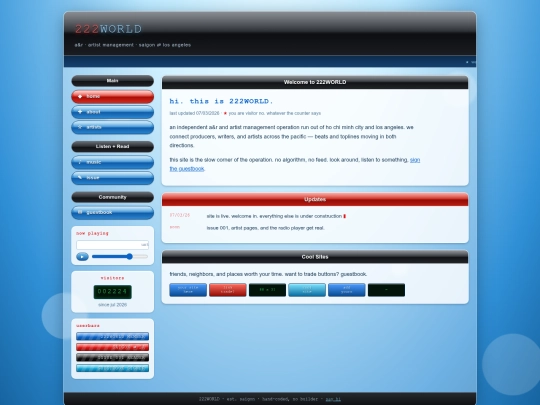Click the blue 'your site here' button
This screenshot has height=405, width=540.
pyautogui.click(x=188, y=290)
